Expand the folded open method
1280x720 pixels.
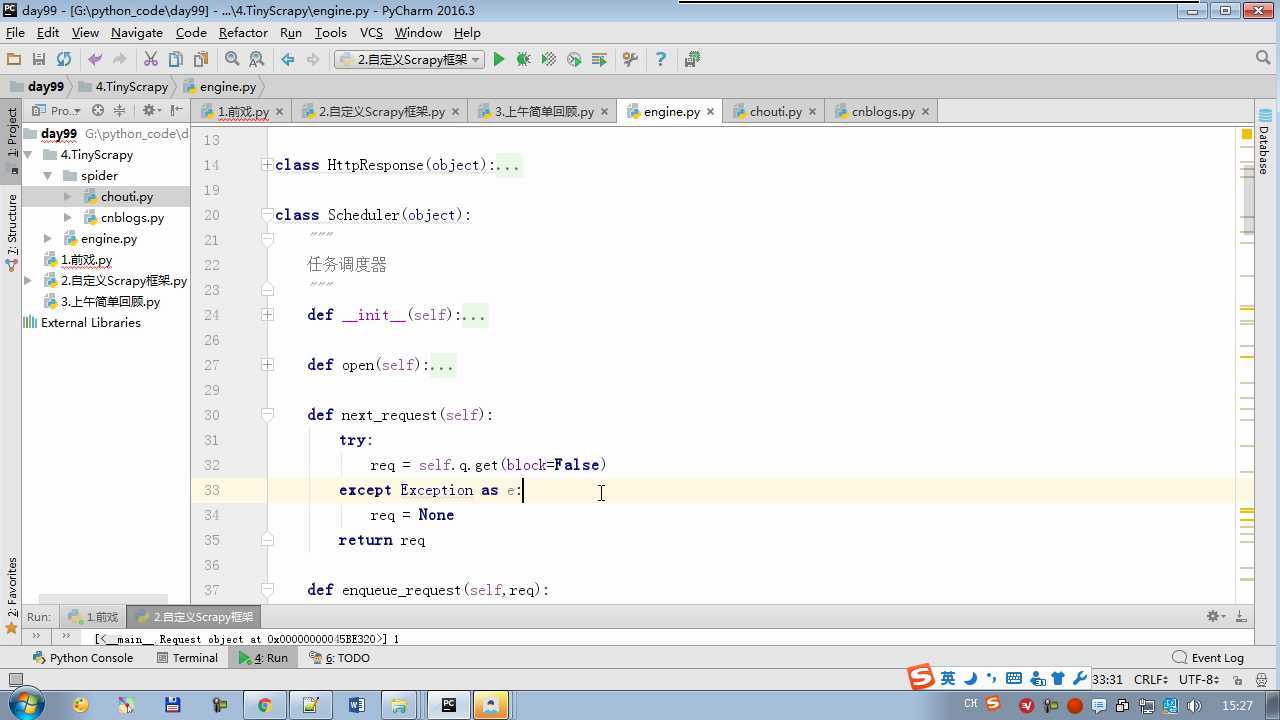tap(267, 365)
